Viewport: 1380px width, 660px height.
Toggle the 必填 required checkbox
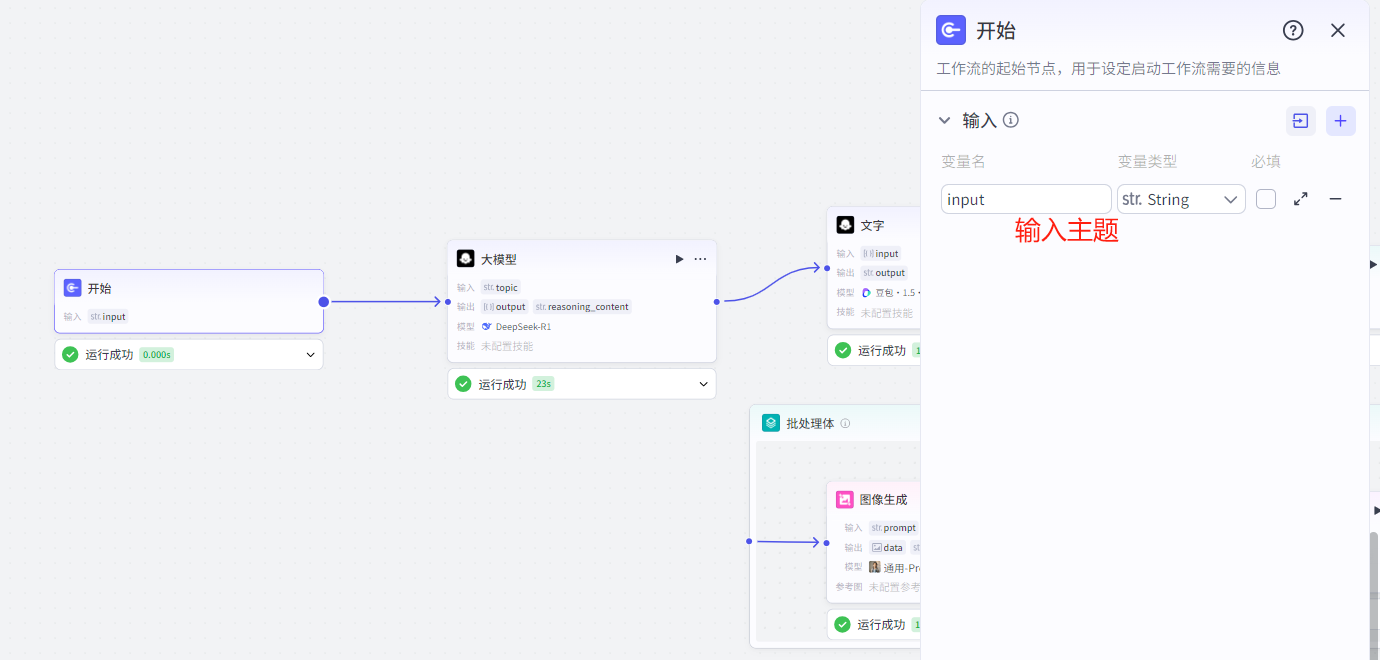[1266, 199]
